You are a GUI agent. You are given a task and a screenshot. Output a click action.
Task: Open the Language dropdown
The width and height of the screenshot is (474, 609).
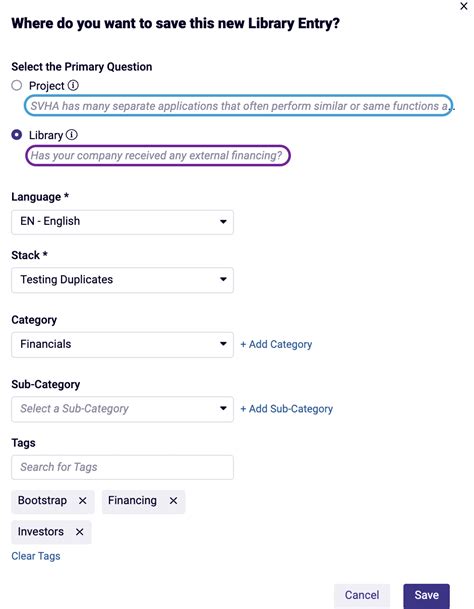click(122, 222)
